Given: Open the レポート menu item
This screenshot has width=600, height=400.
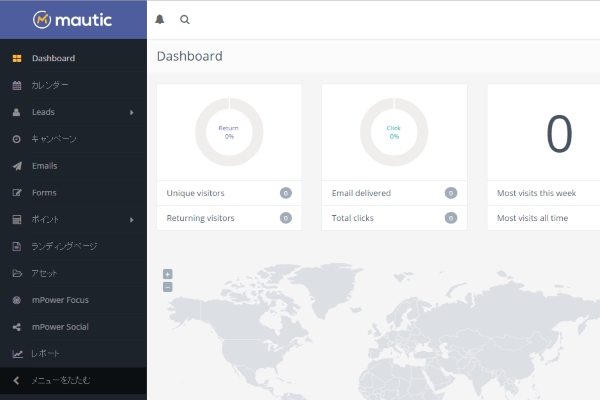Looking at the screenshot, I should 46,354.
